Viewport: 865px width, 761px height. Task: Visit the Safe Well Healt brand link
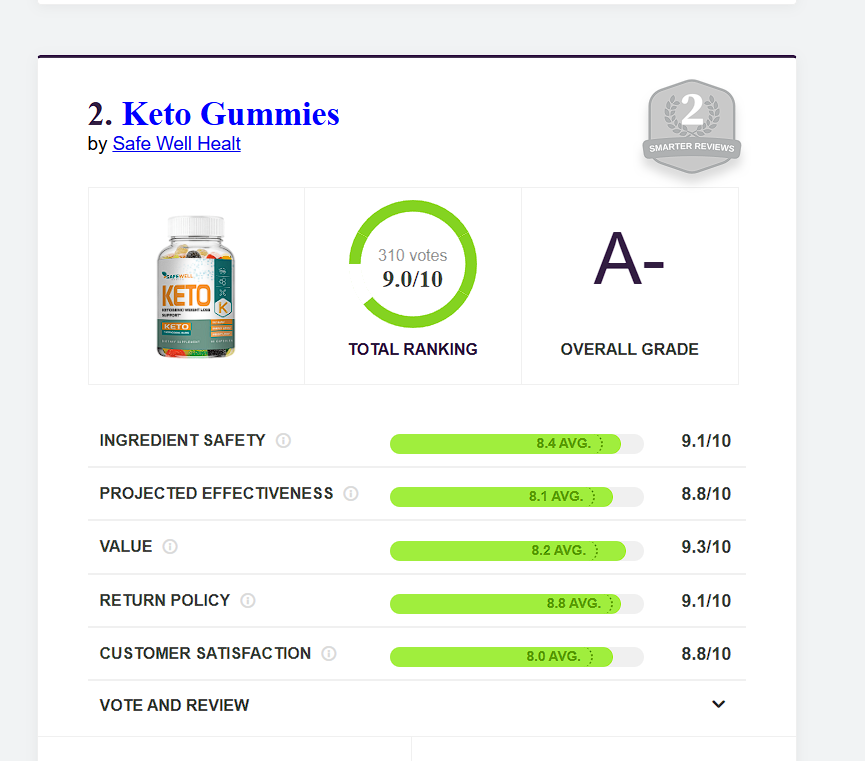pos(176,144)
